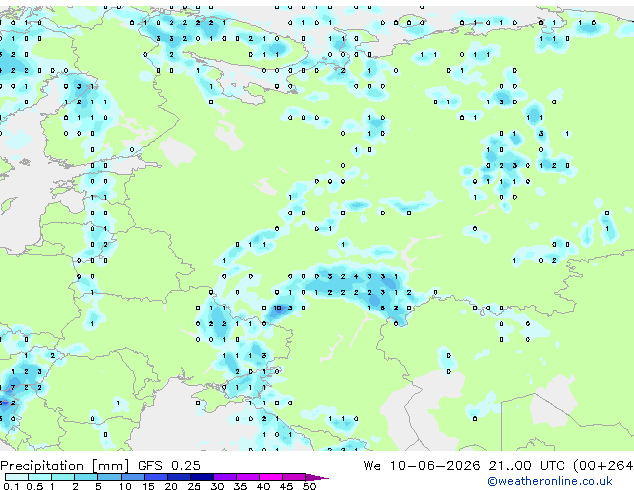
Task: Click the '15' legend scale label
Action: pos(148,486)
